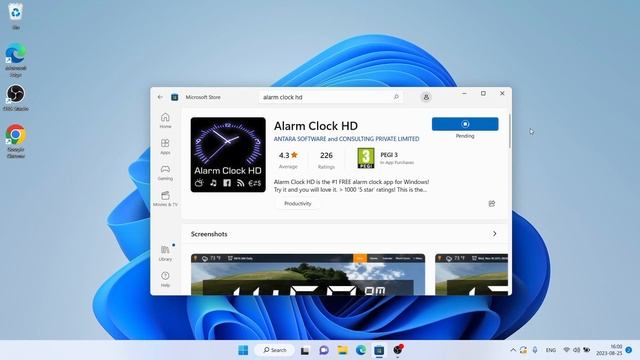
Task: Open Gaming section in Store sidebar
Action: [165, 173]
